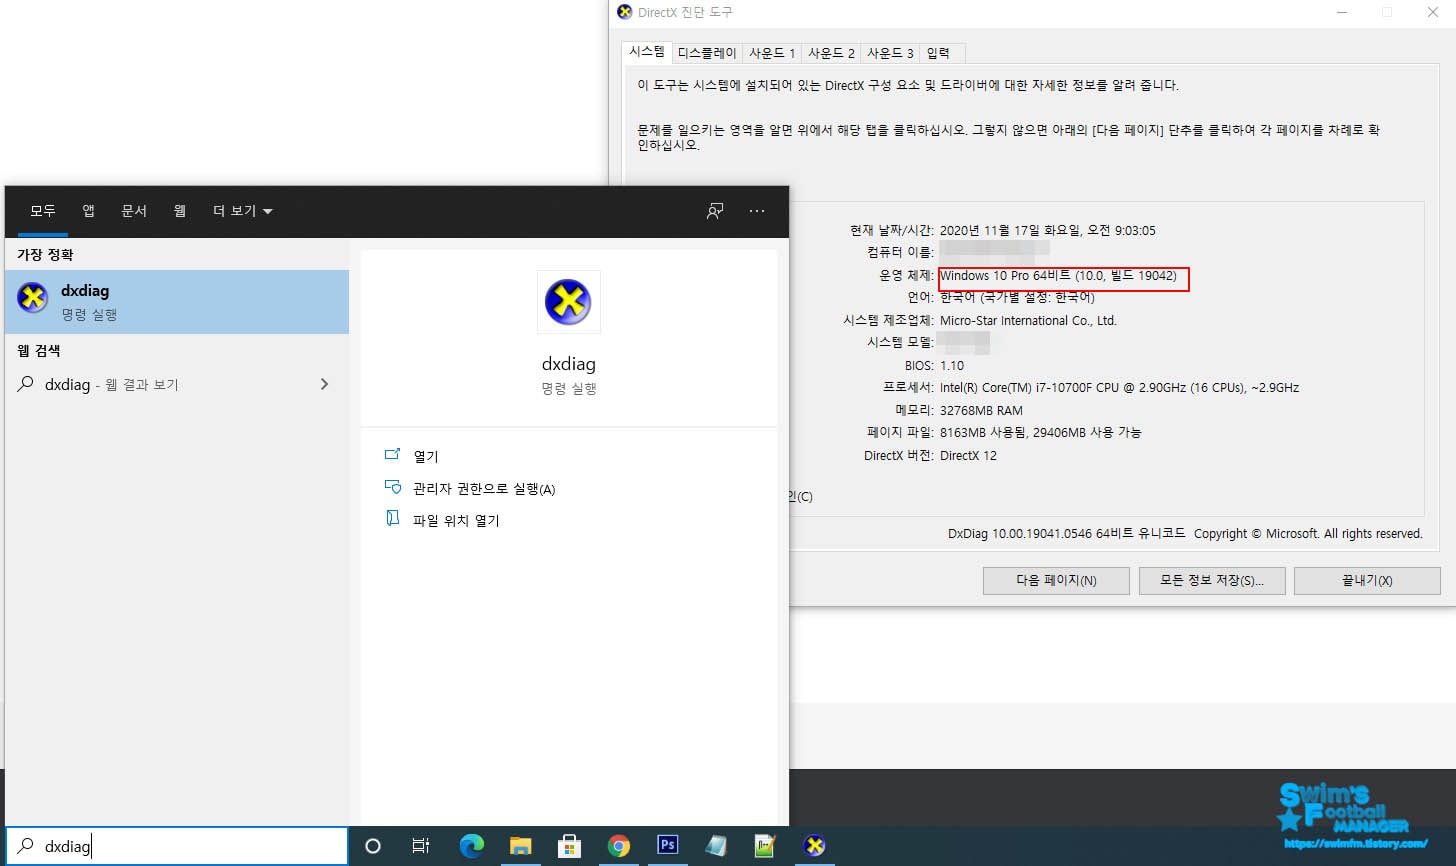Click DxDiag 10.00.19041.0546 version text
Image resolution: width=1456 pixels, height=866 pixels.
click(1066, 533)
